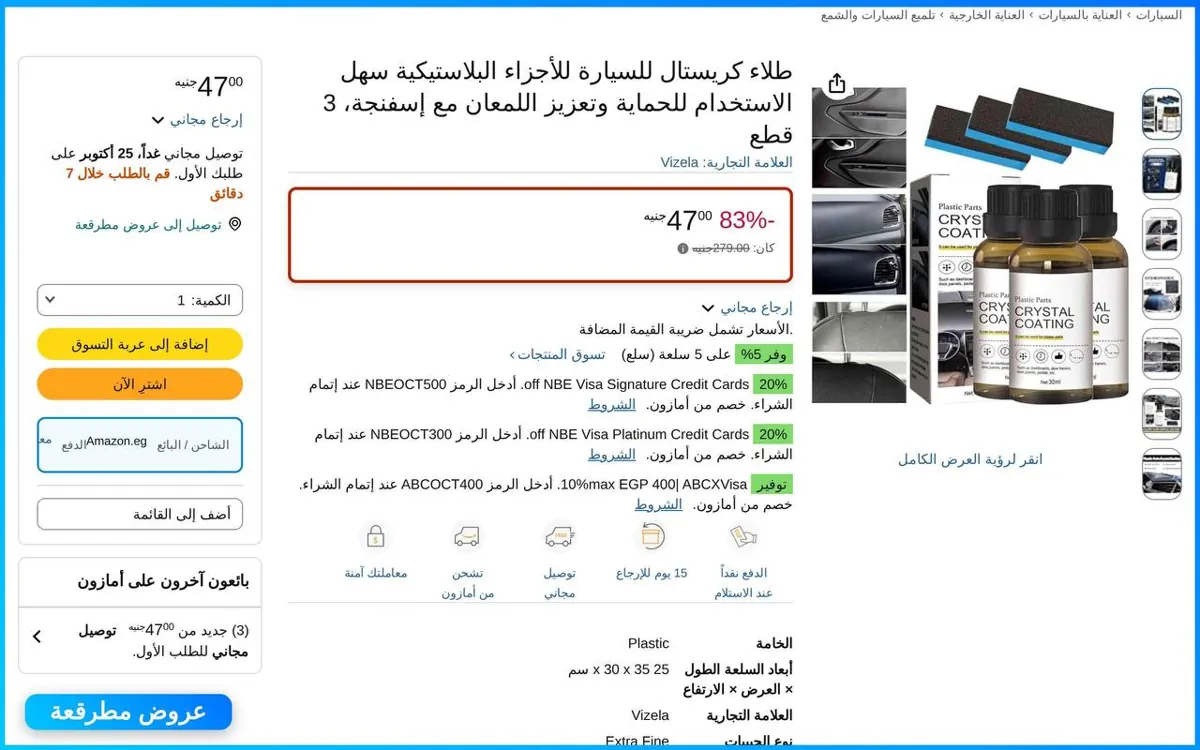Click the تشحن من أمازون label
Viewport: 1200px width, 750px height.
pos(468,583)
